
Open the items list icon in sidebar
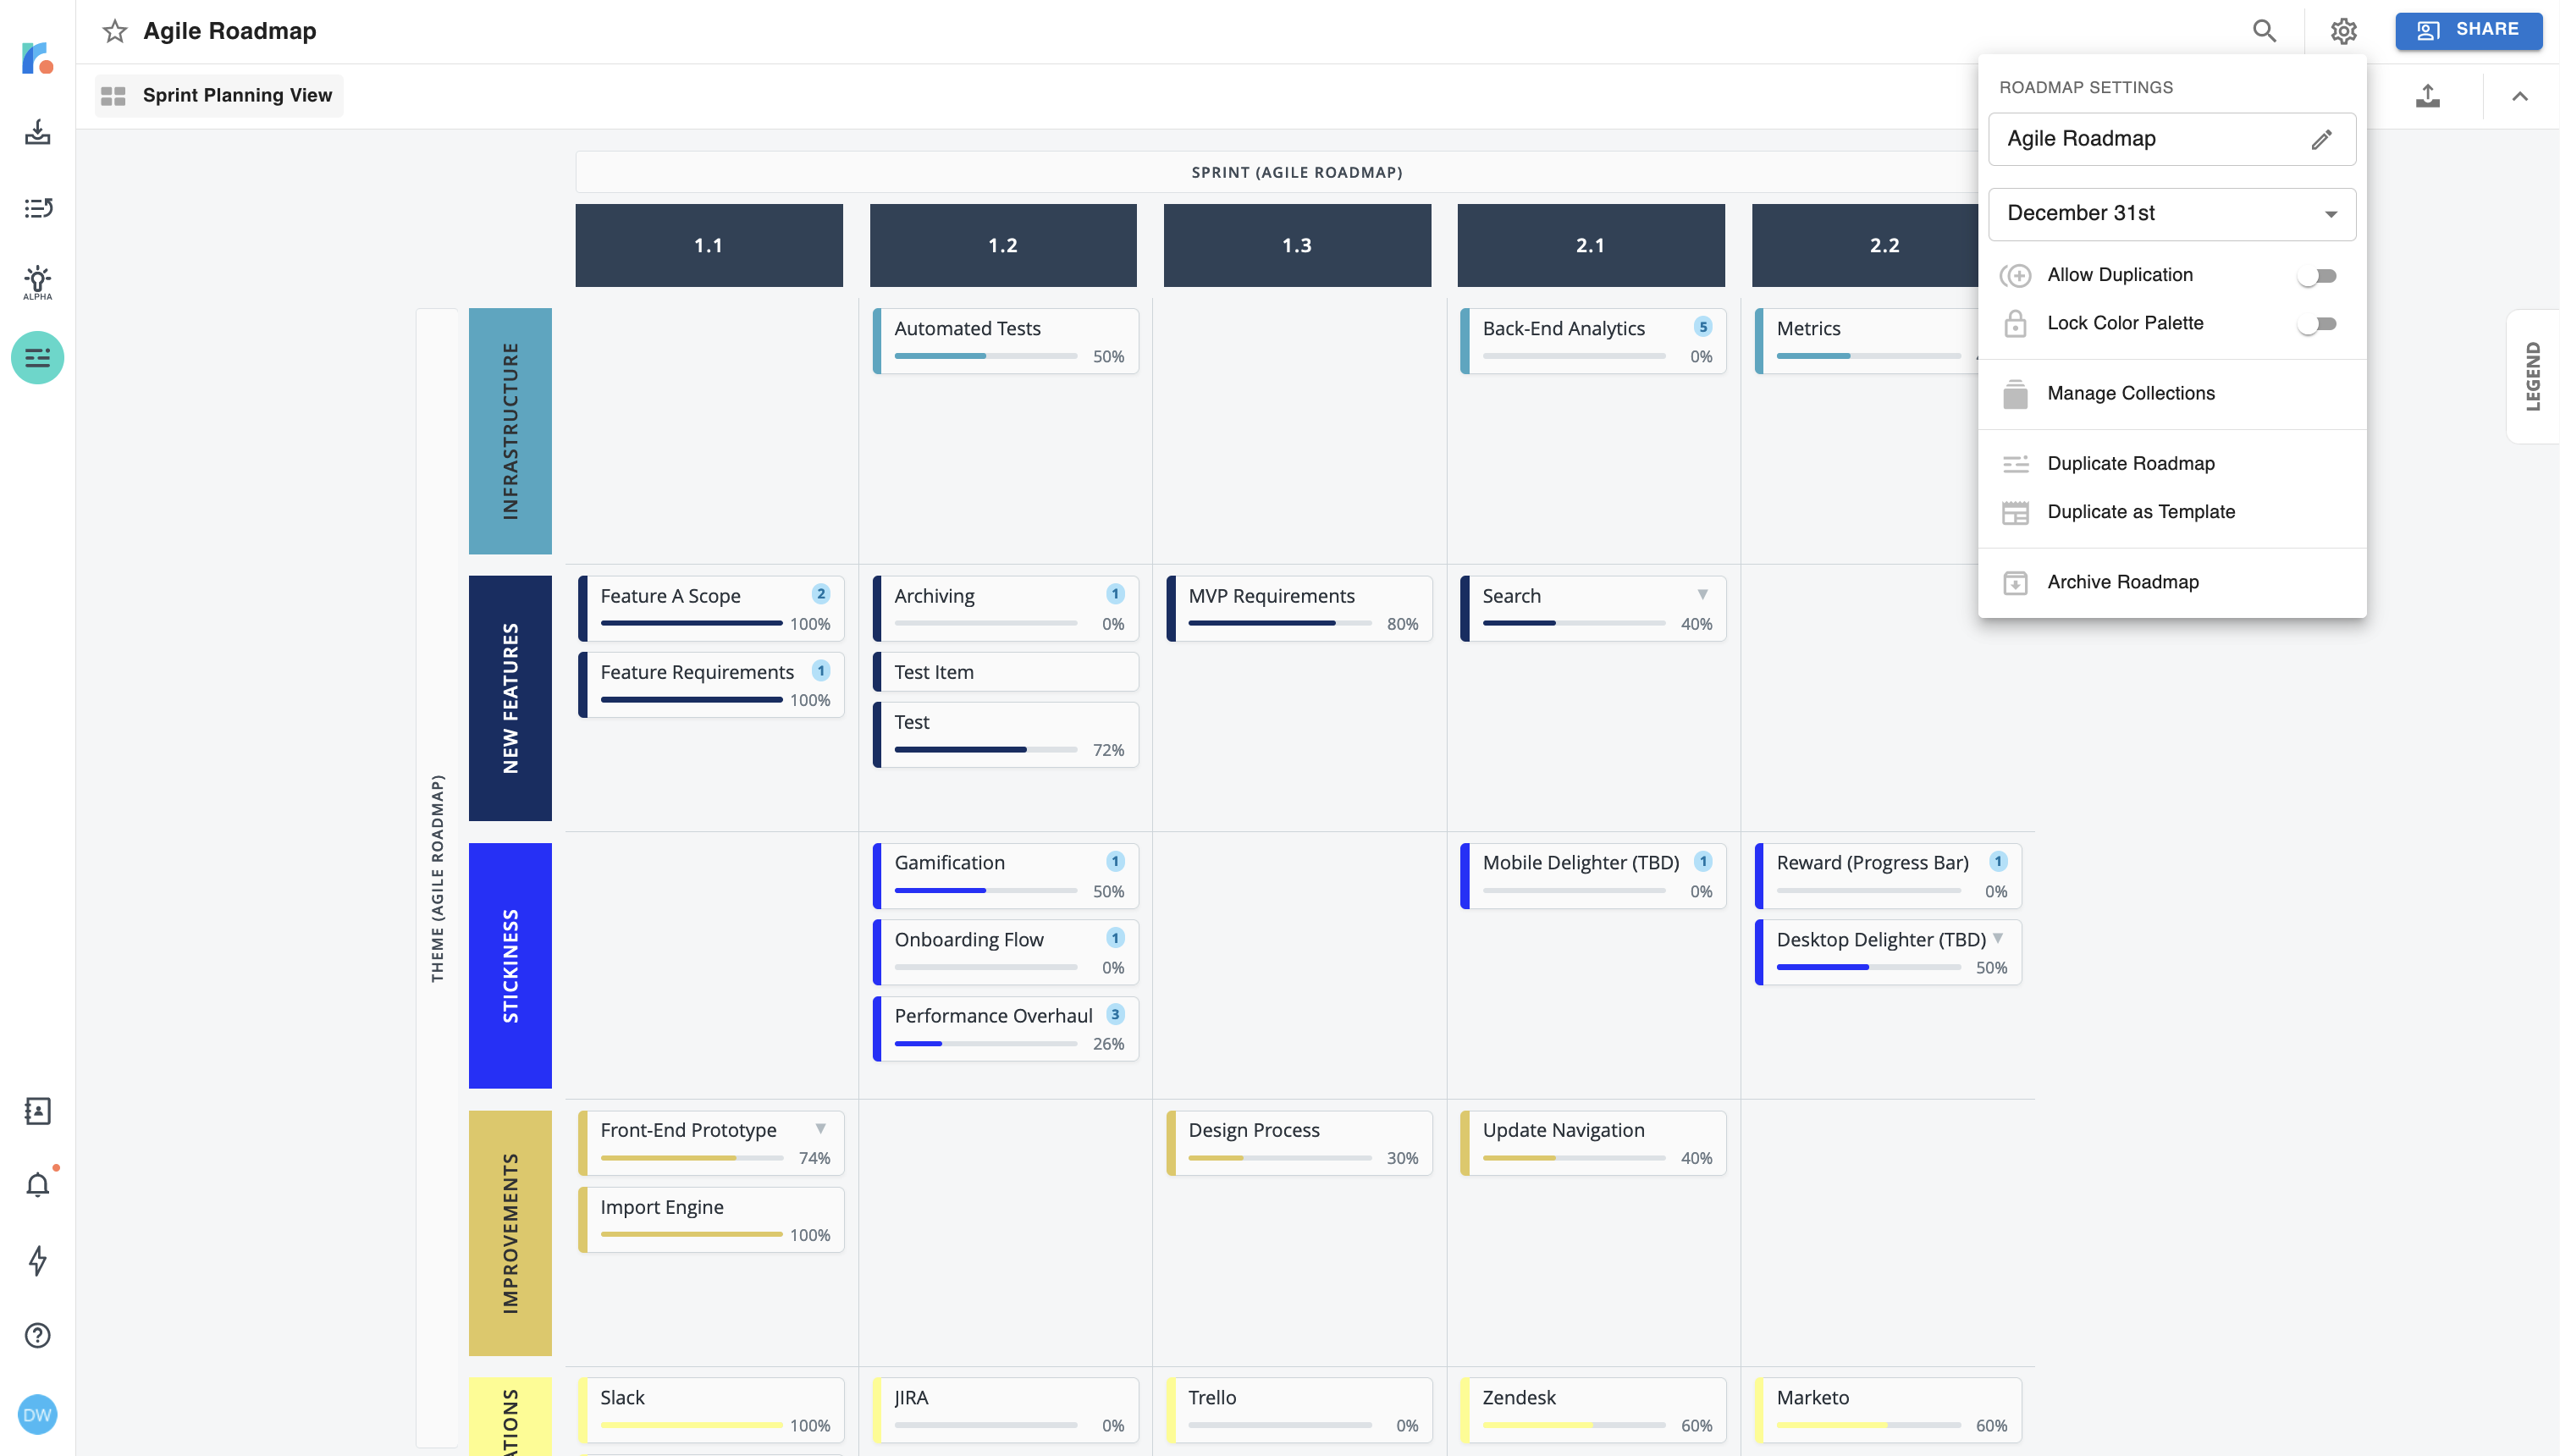tap(37, 207)
